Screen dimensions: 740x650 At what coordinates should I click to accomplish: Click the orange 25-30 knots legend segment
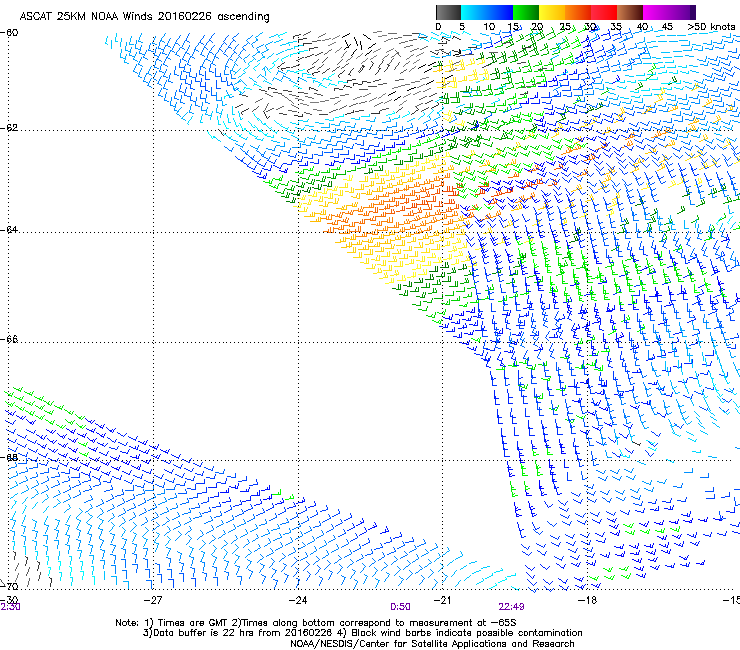coord(578,12)
